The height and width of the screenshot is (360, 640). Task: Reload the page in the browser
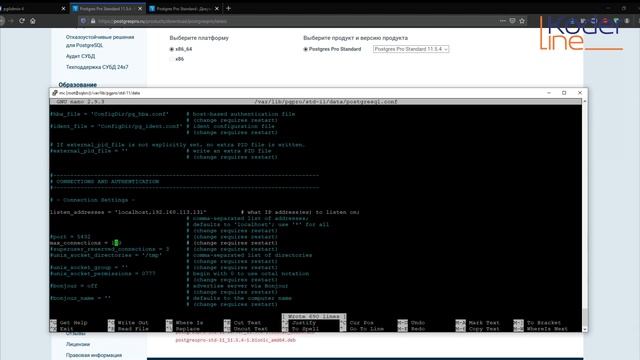coord(22,21)
